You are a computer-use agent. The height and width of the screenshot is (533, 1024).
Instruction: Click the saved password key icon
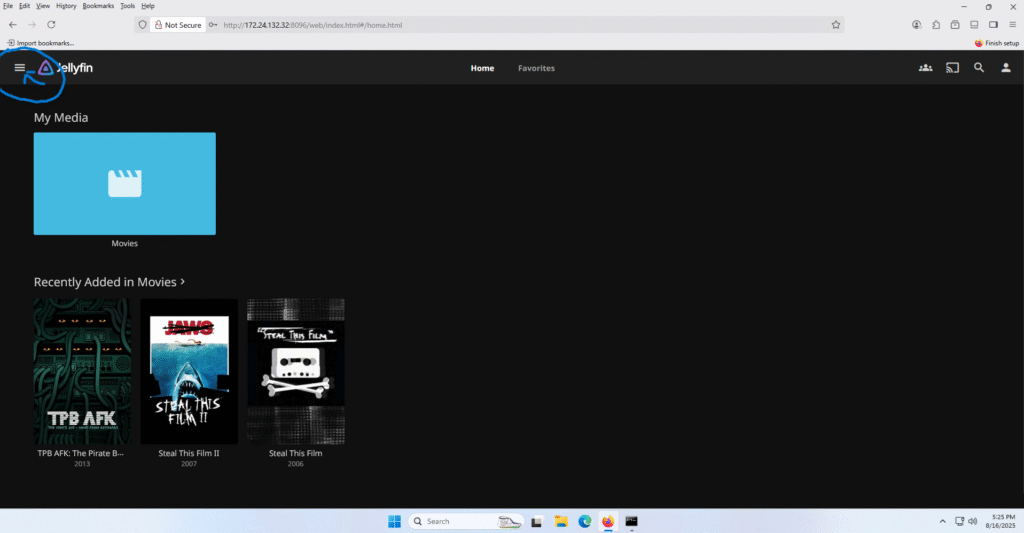213,25
